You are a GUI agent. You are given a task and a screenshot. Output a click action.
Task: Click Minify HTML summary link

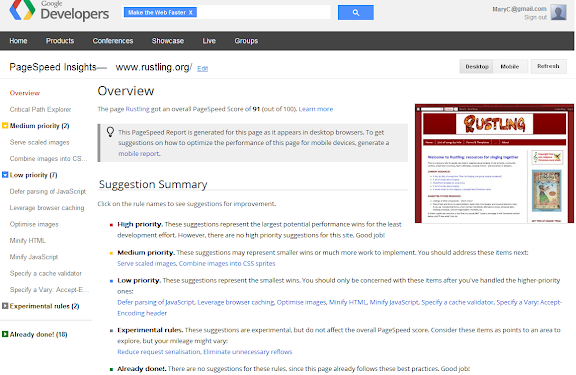[348, 302]
